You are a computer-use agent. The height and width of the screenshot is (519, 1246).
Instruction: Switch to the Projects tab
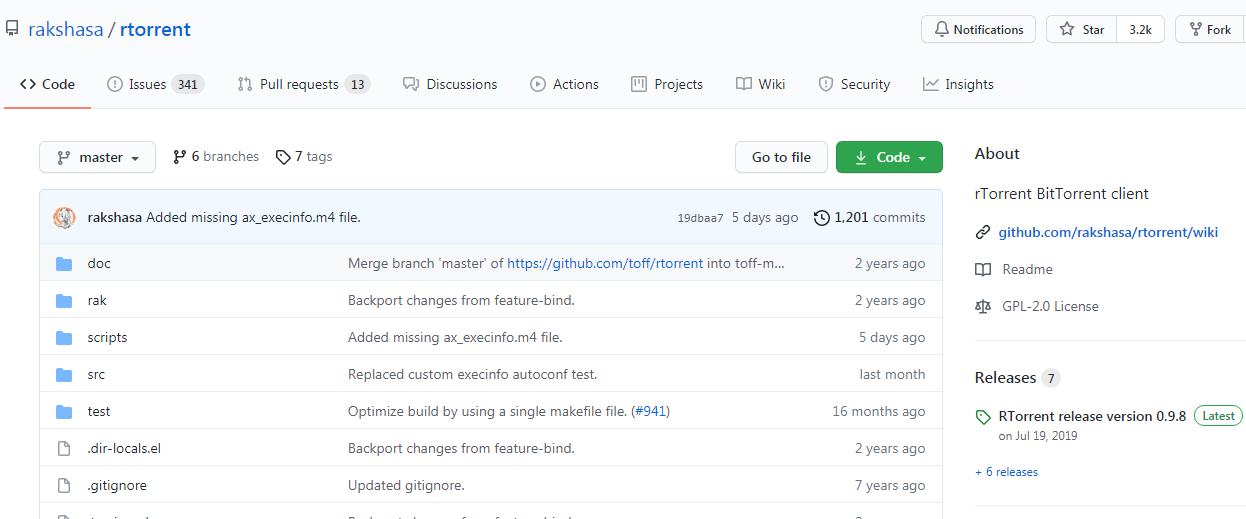coord(667,84)
